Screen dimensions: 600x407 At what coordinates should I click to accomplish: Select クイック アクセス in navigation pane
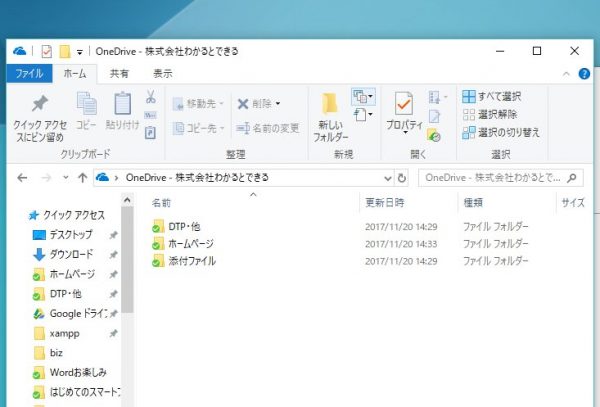pos(67,215)
